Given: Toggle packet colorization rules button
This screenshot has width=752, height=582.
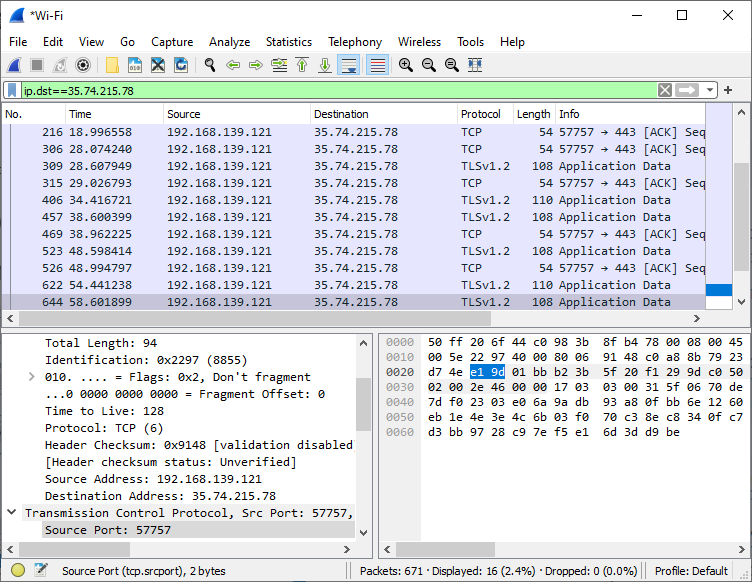Looking at the screenshot, I should tap(378, 65).
